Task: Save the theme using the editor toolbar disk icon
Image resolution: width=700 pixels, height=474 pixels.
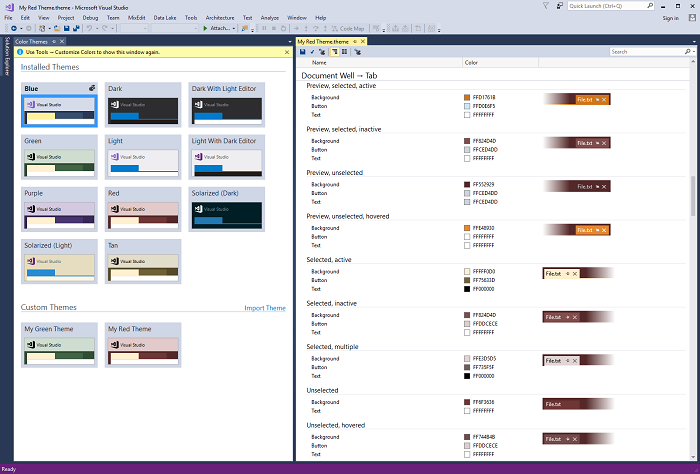Action: (x=303, y=52)
